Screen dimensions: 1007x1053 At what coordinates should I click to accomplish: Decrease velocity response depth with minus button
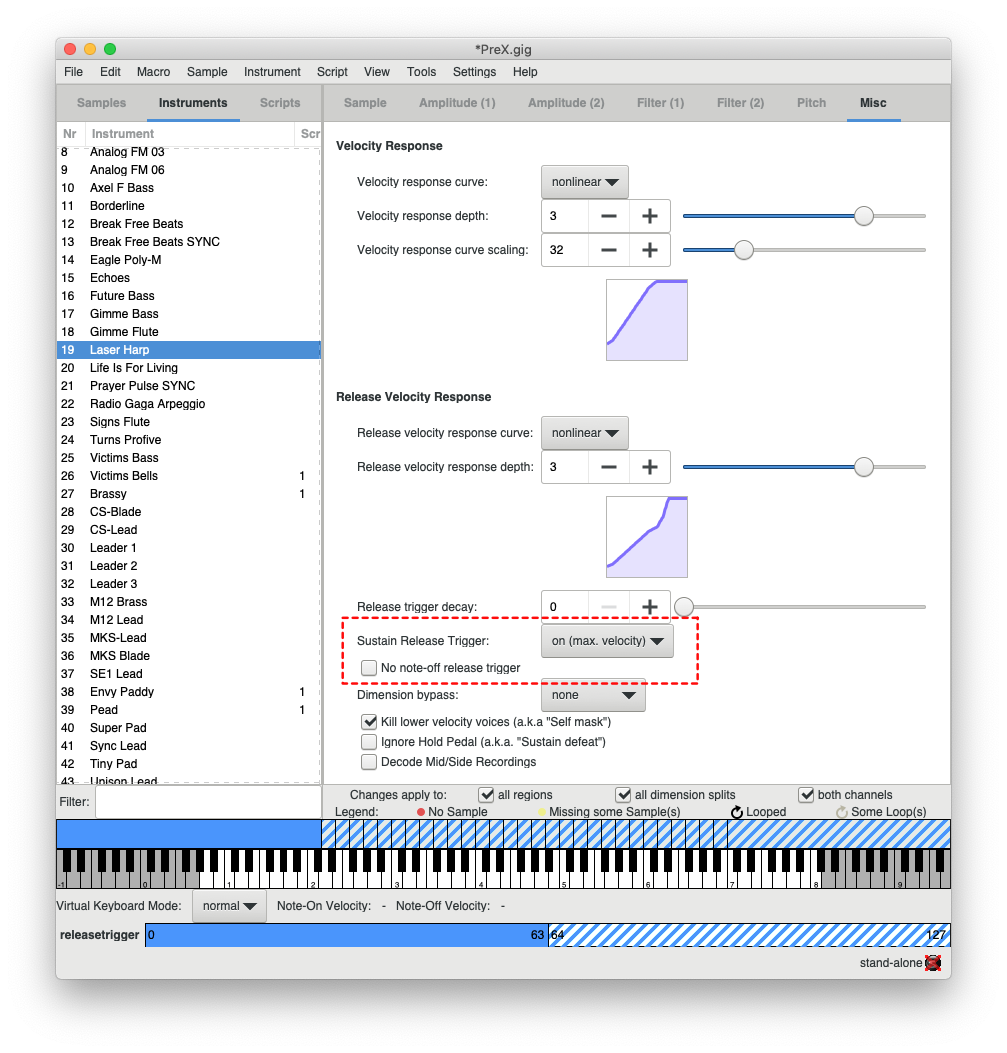pos(609,216)
